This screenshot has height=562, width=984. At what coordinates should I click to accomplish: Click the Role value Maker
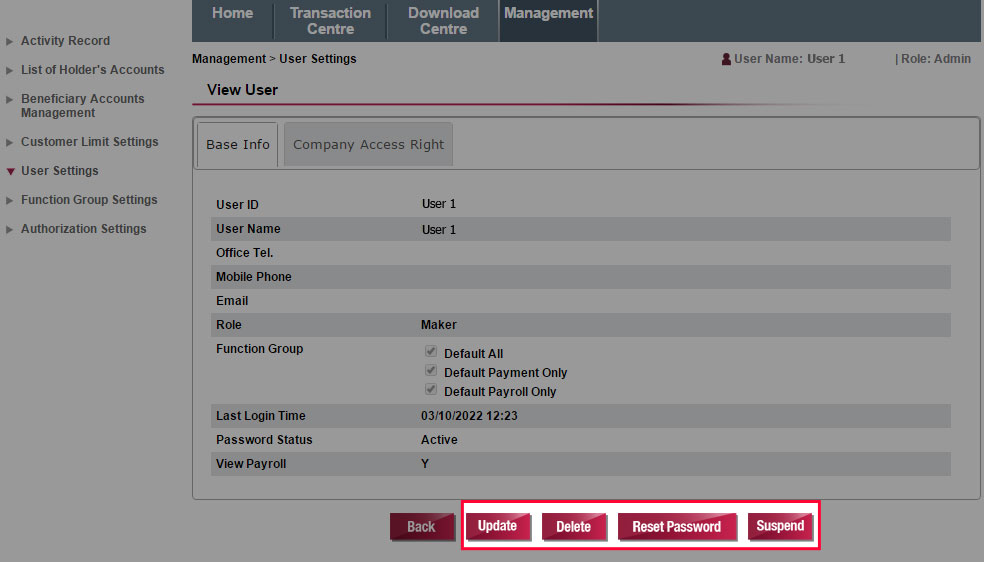(x=439, y=325)
